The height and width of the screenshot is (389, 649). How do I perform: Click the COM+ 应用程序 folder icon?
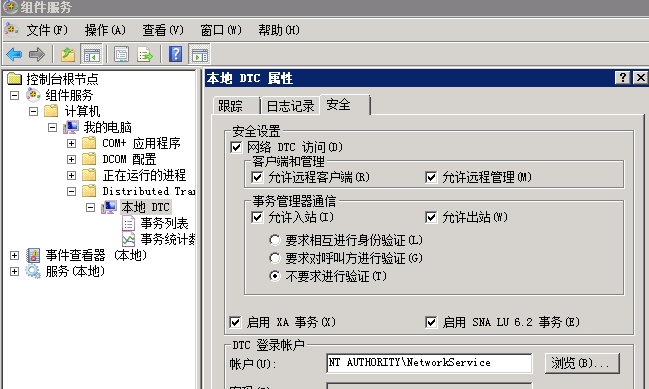click(x=89, y=143)
